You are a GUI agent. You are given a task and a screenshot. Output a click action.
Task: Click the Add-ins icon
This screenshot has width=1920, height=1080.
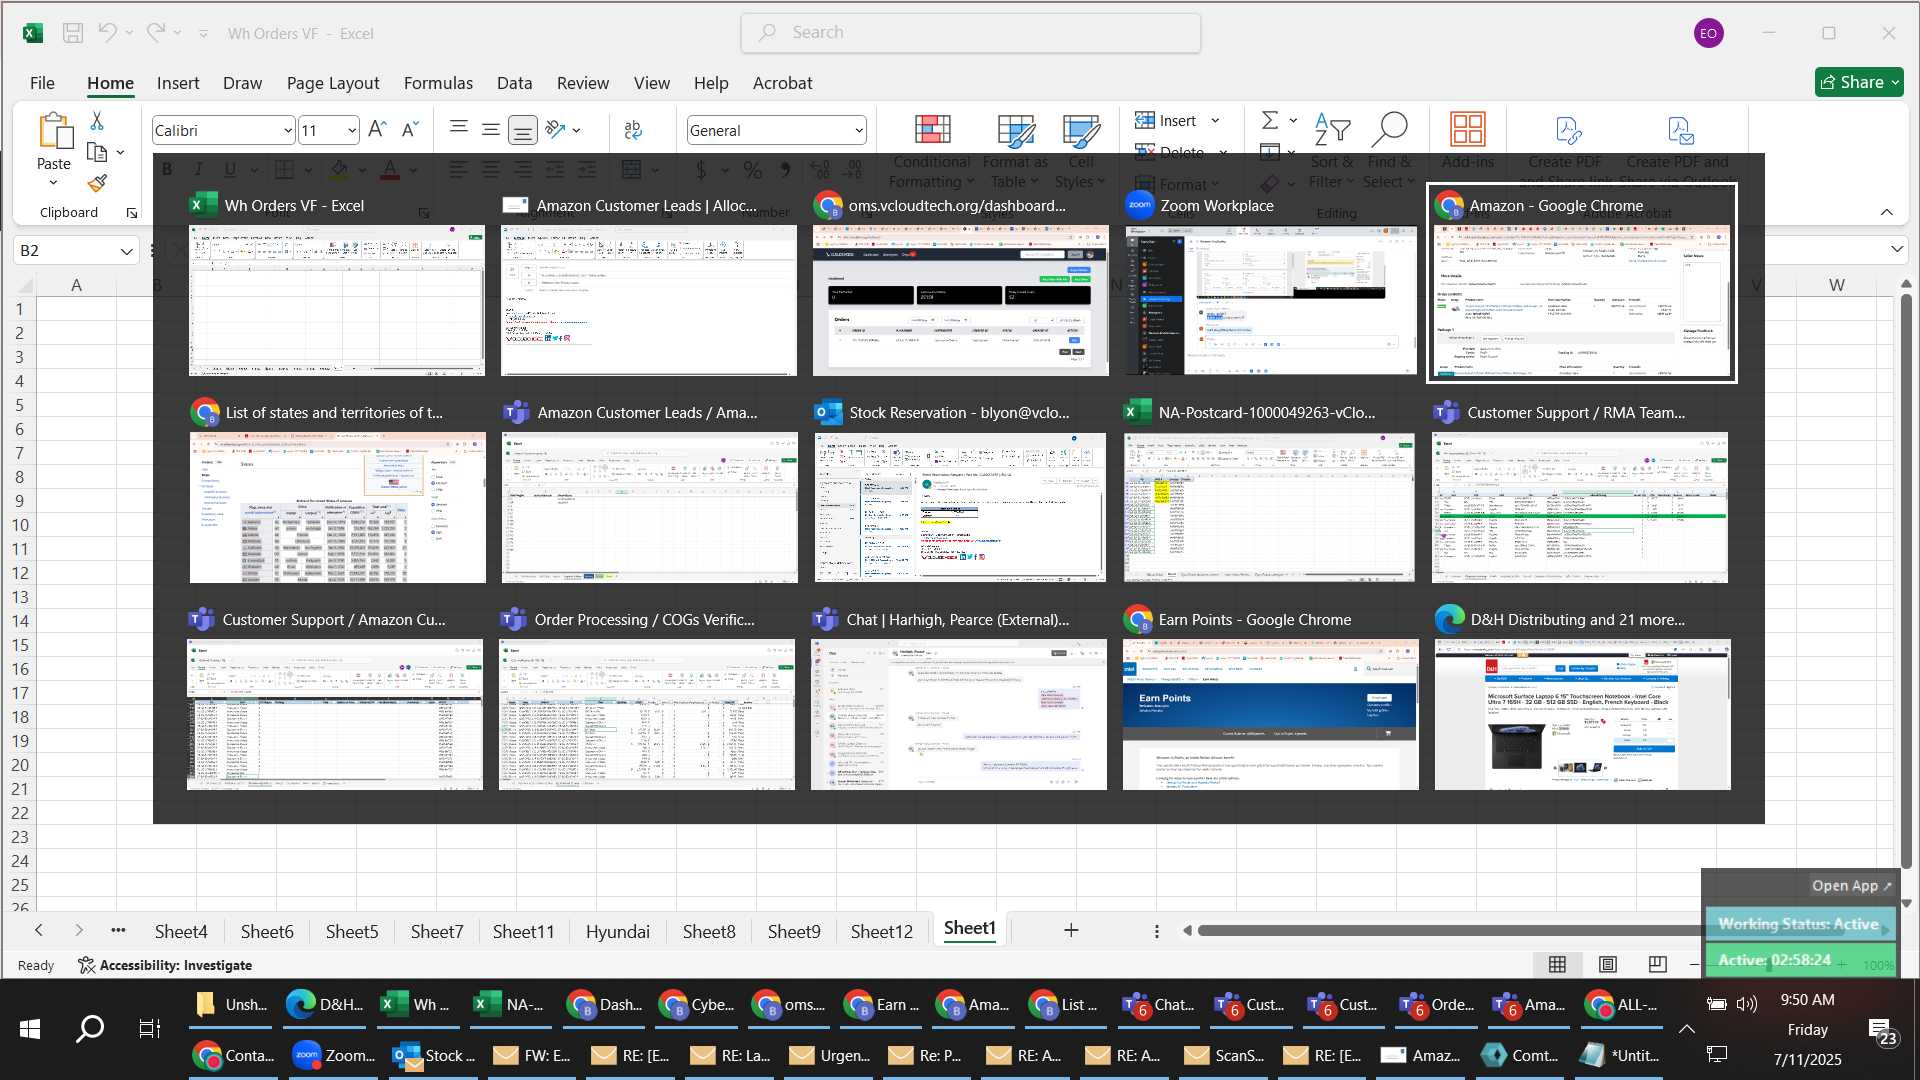(1468, 129)
